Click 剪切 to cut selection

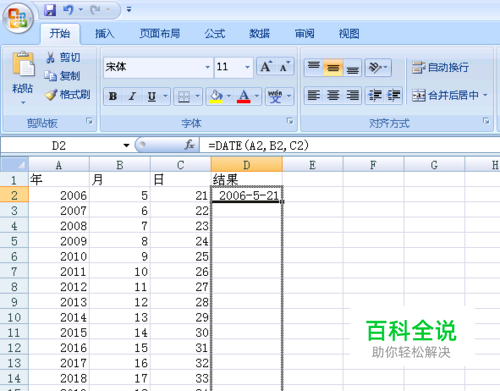(x=63, y=57)
